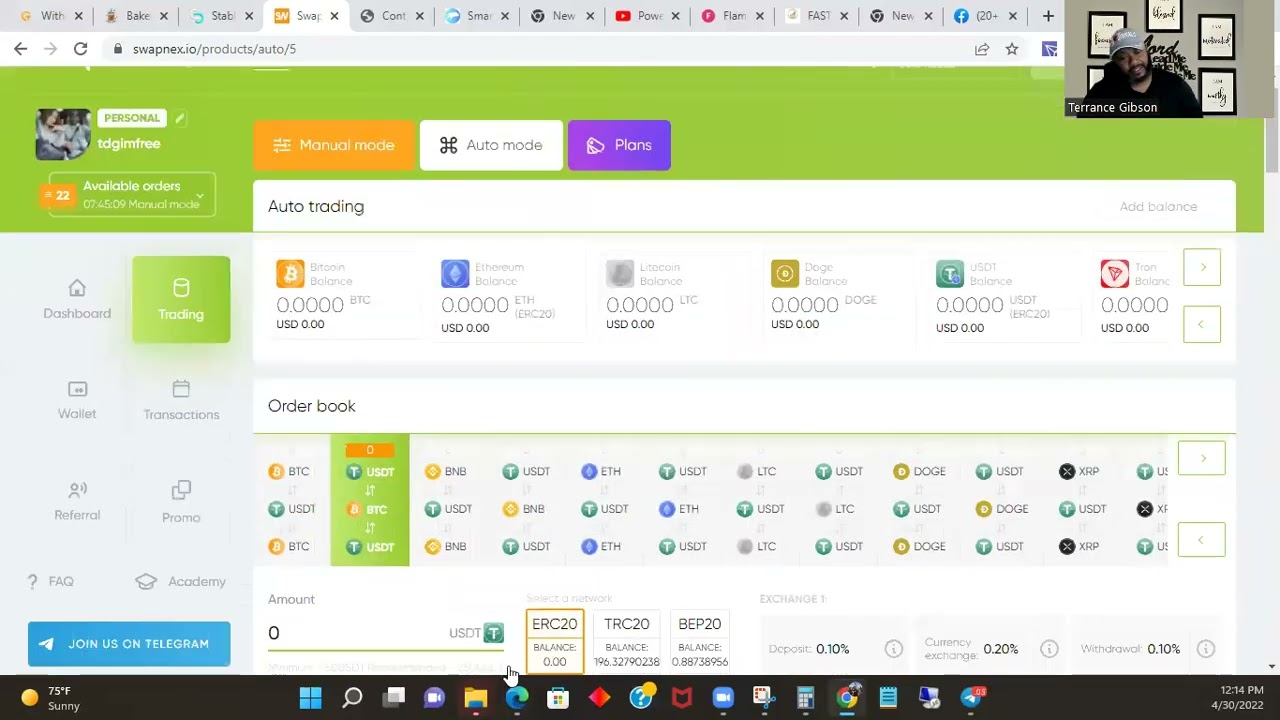This screenshot has height=720, width=1280.
Task: Click the Add balance link
Action: [1158, 206]
